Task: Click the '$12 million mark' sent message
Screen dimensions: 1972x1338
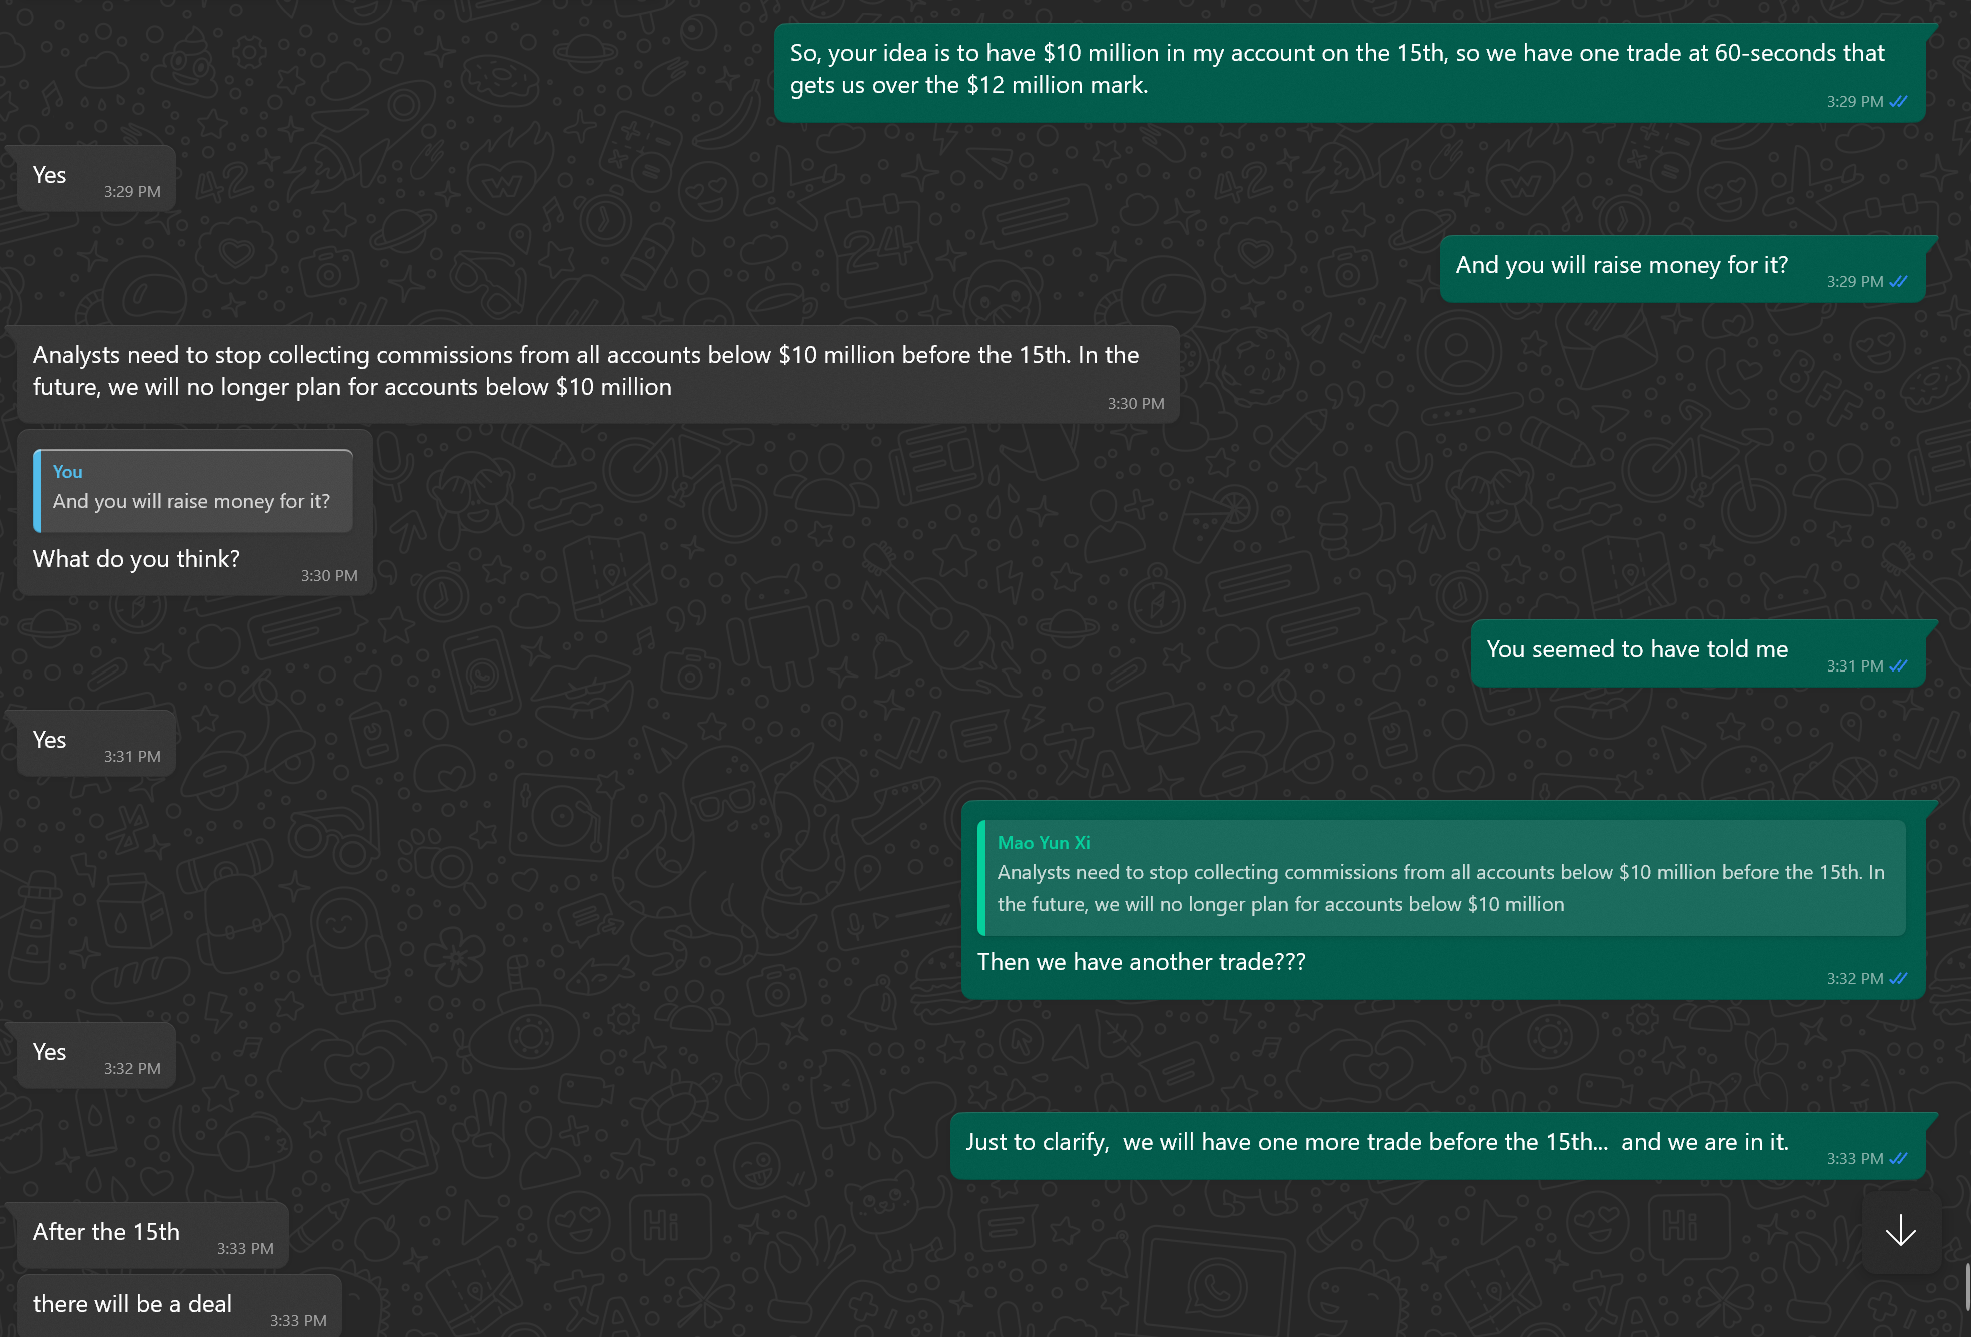Action: (1350, 73)
